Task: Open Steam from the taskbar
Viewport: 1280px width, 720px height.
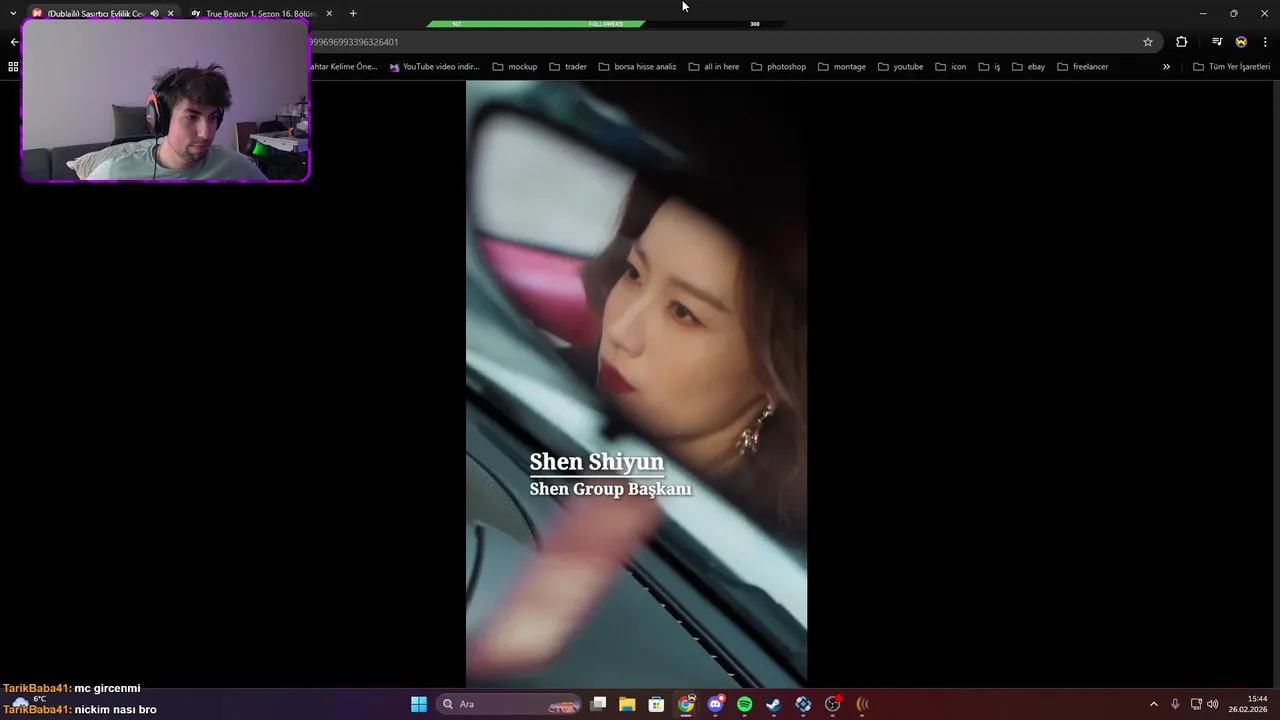Action: coord(773,704)
